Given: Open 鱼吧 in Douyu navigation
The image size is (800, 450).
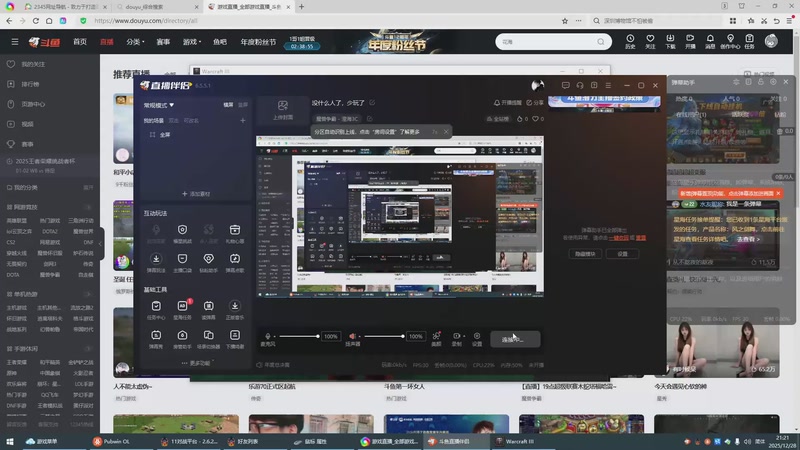Looking at the screenshot, I should (x=220, y=42).
